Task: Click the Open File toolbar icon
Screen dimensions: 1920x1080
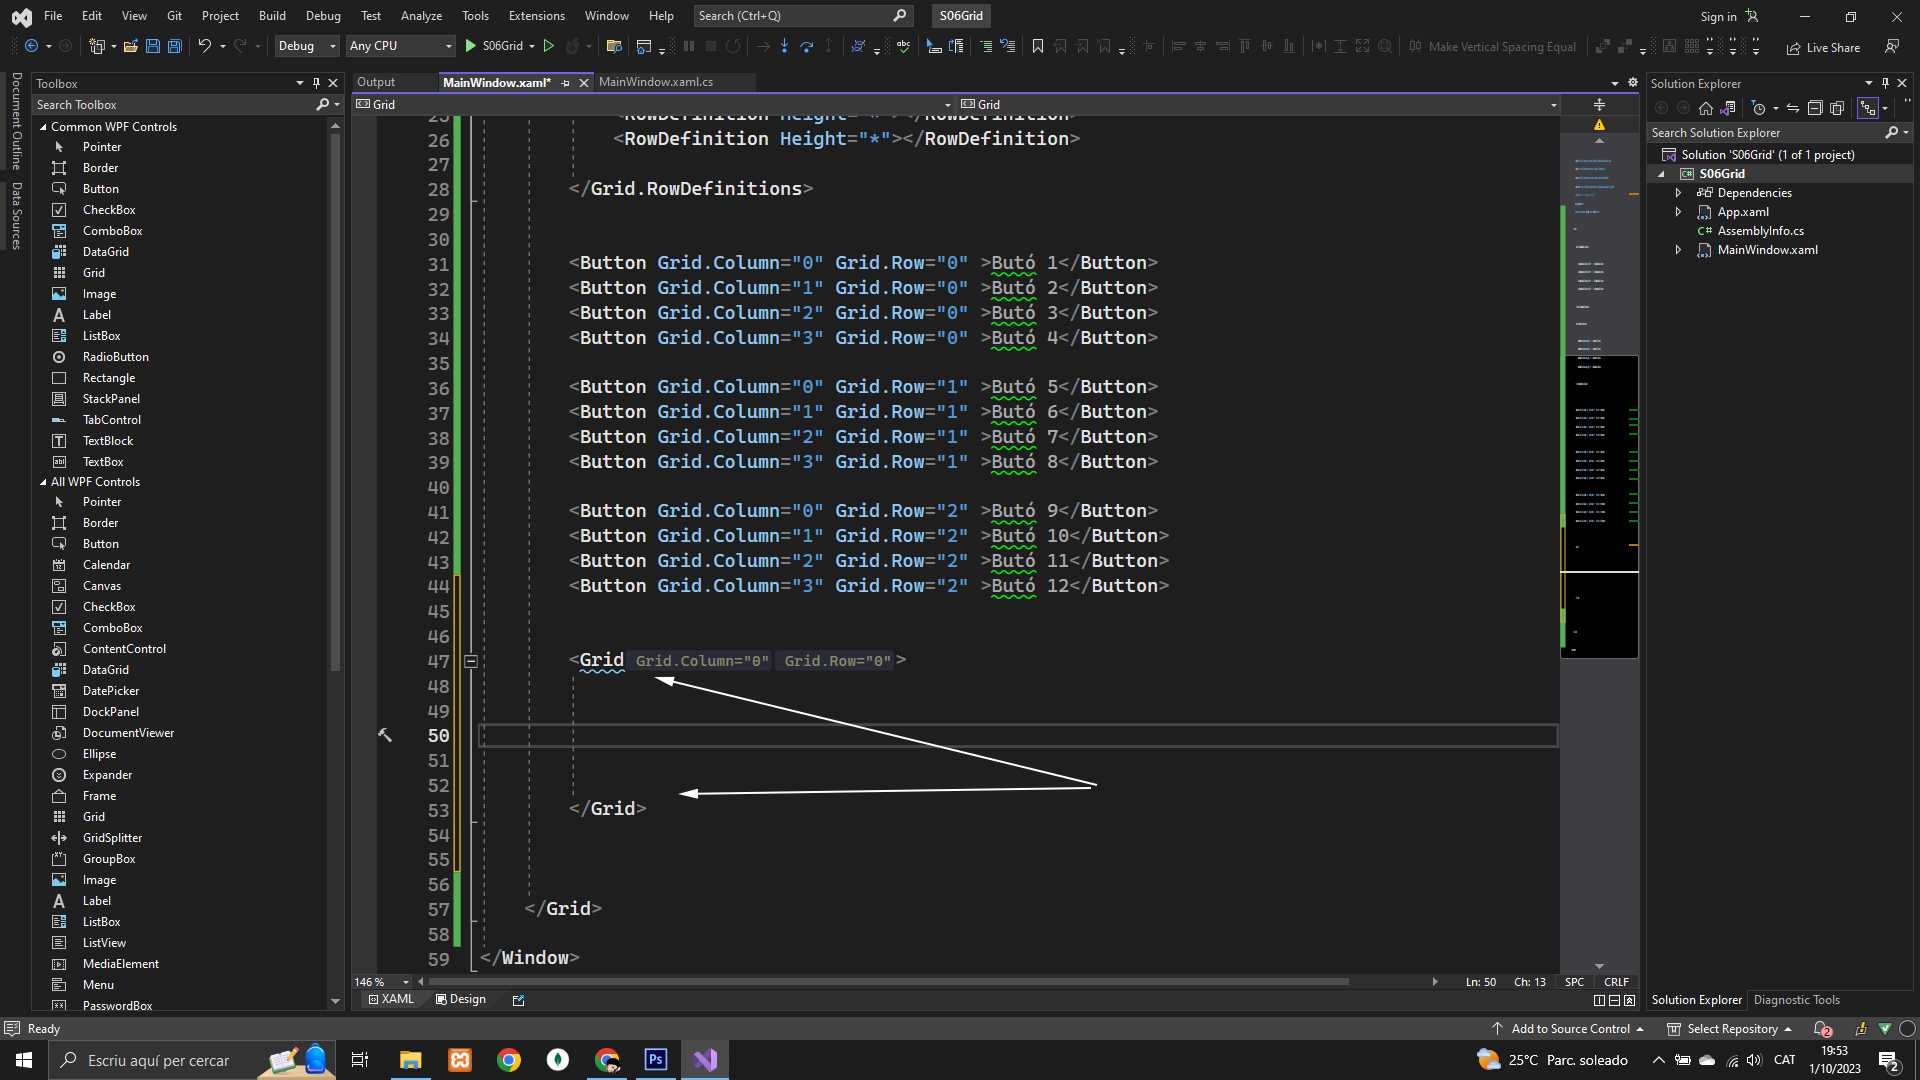Action: coord(130,46)
